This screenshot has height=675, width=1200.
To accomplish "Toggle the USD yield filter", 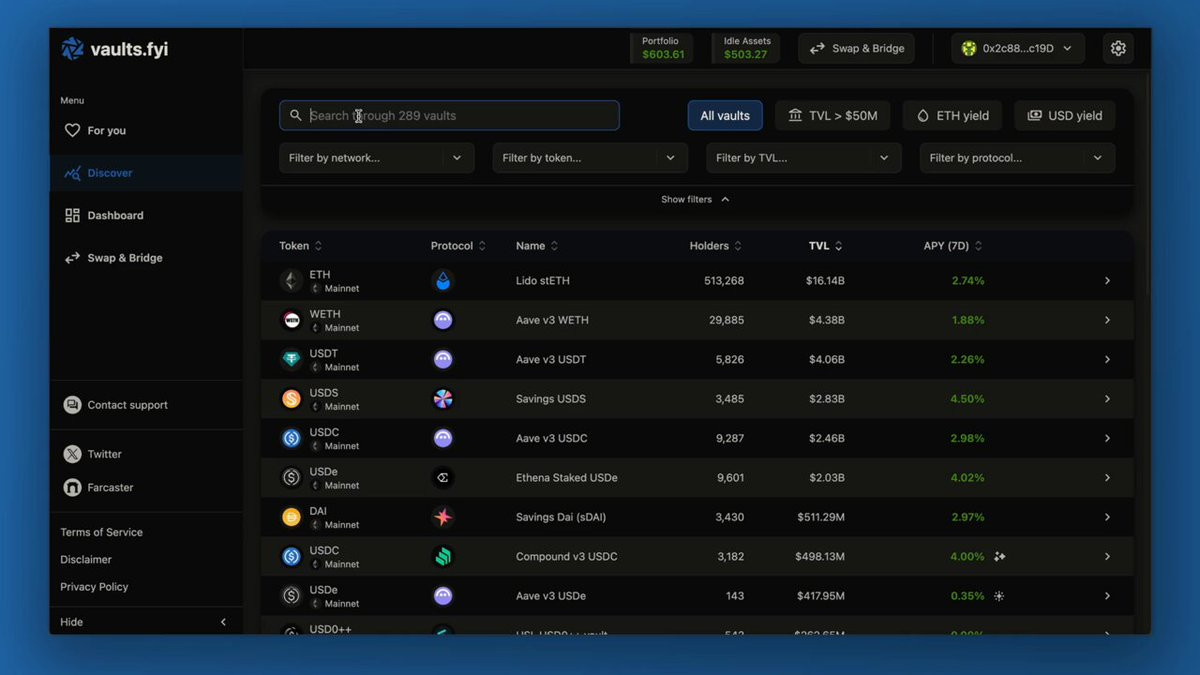I will pyautogui.click(x=1064, y=115).
